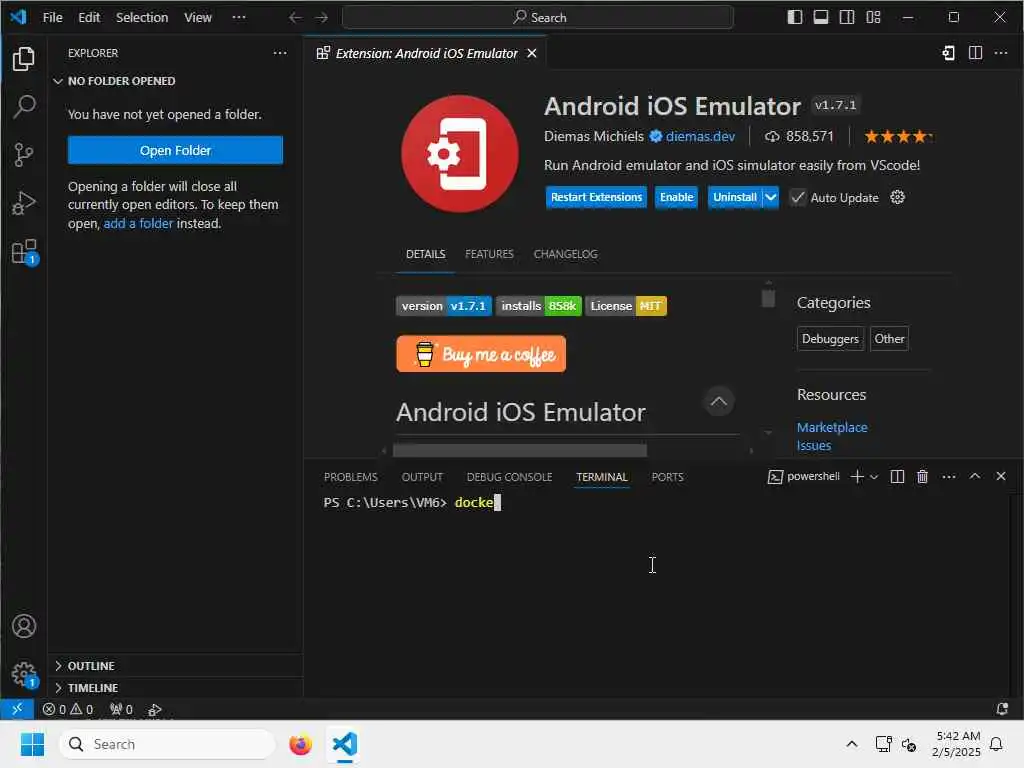This screenshot has width=1024, height=768.
Task: Open Explorer Views and More Actions
Action: pyautogui.click(x=280, y=53)
